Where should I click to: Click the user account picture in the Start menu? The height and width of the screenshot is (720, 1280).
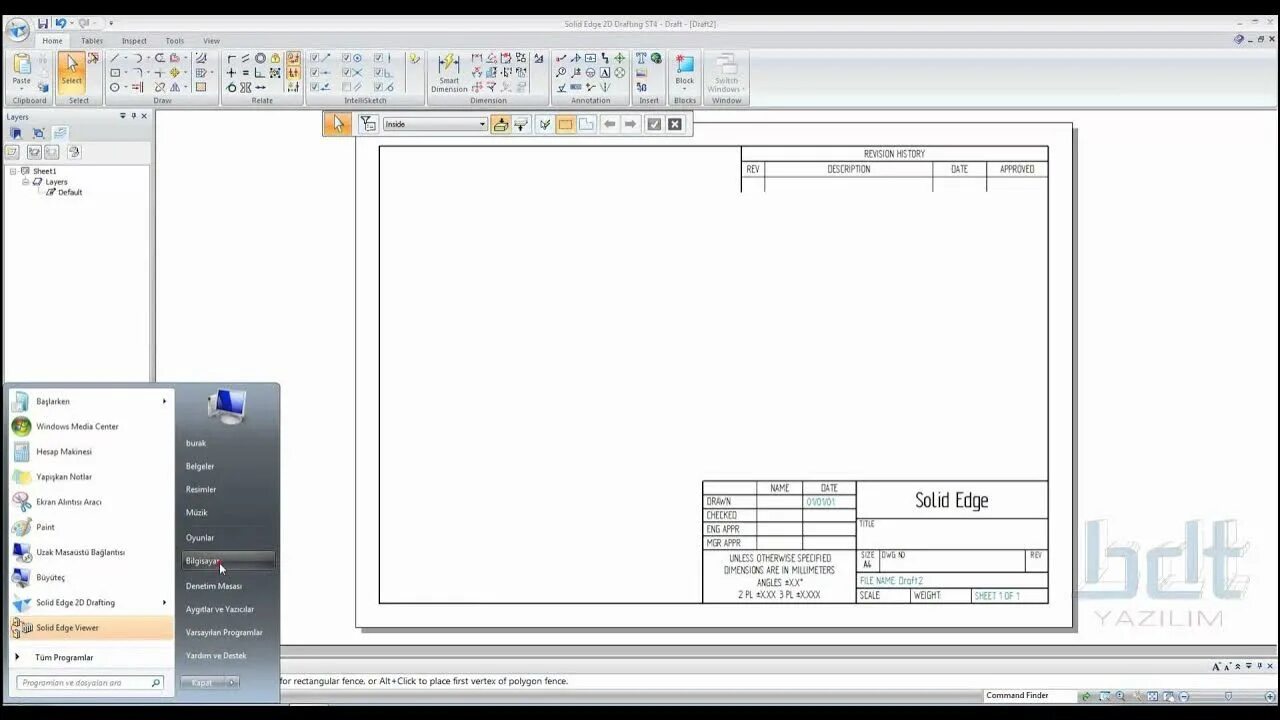click(x=227, y=406)
